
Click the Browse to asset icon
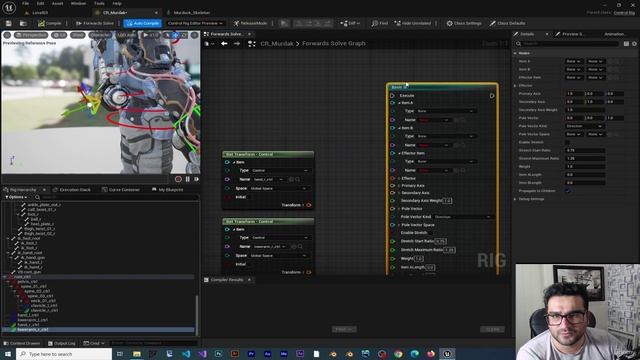[x=23, y=23]
